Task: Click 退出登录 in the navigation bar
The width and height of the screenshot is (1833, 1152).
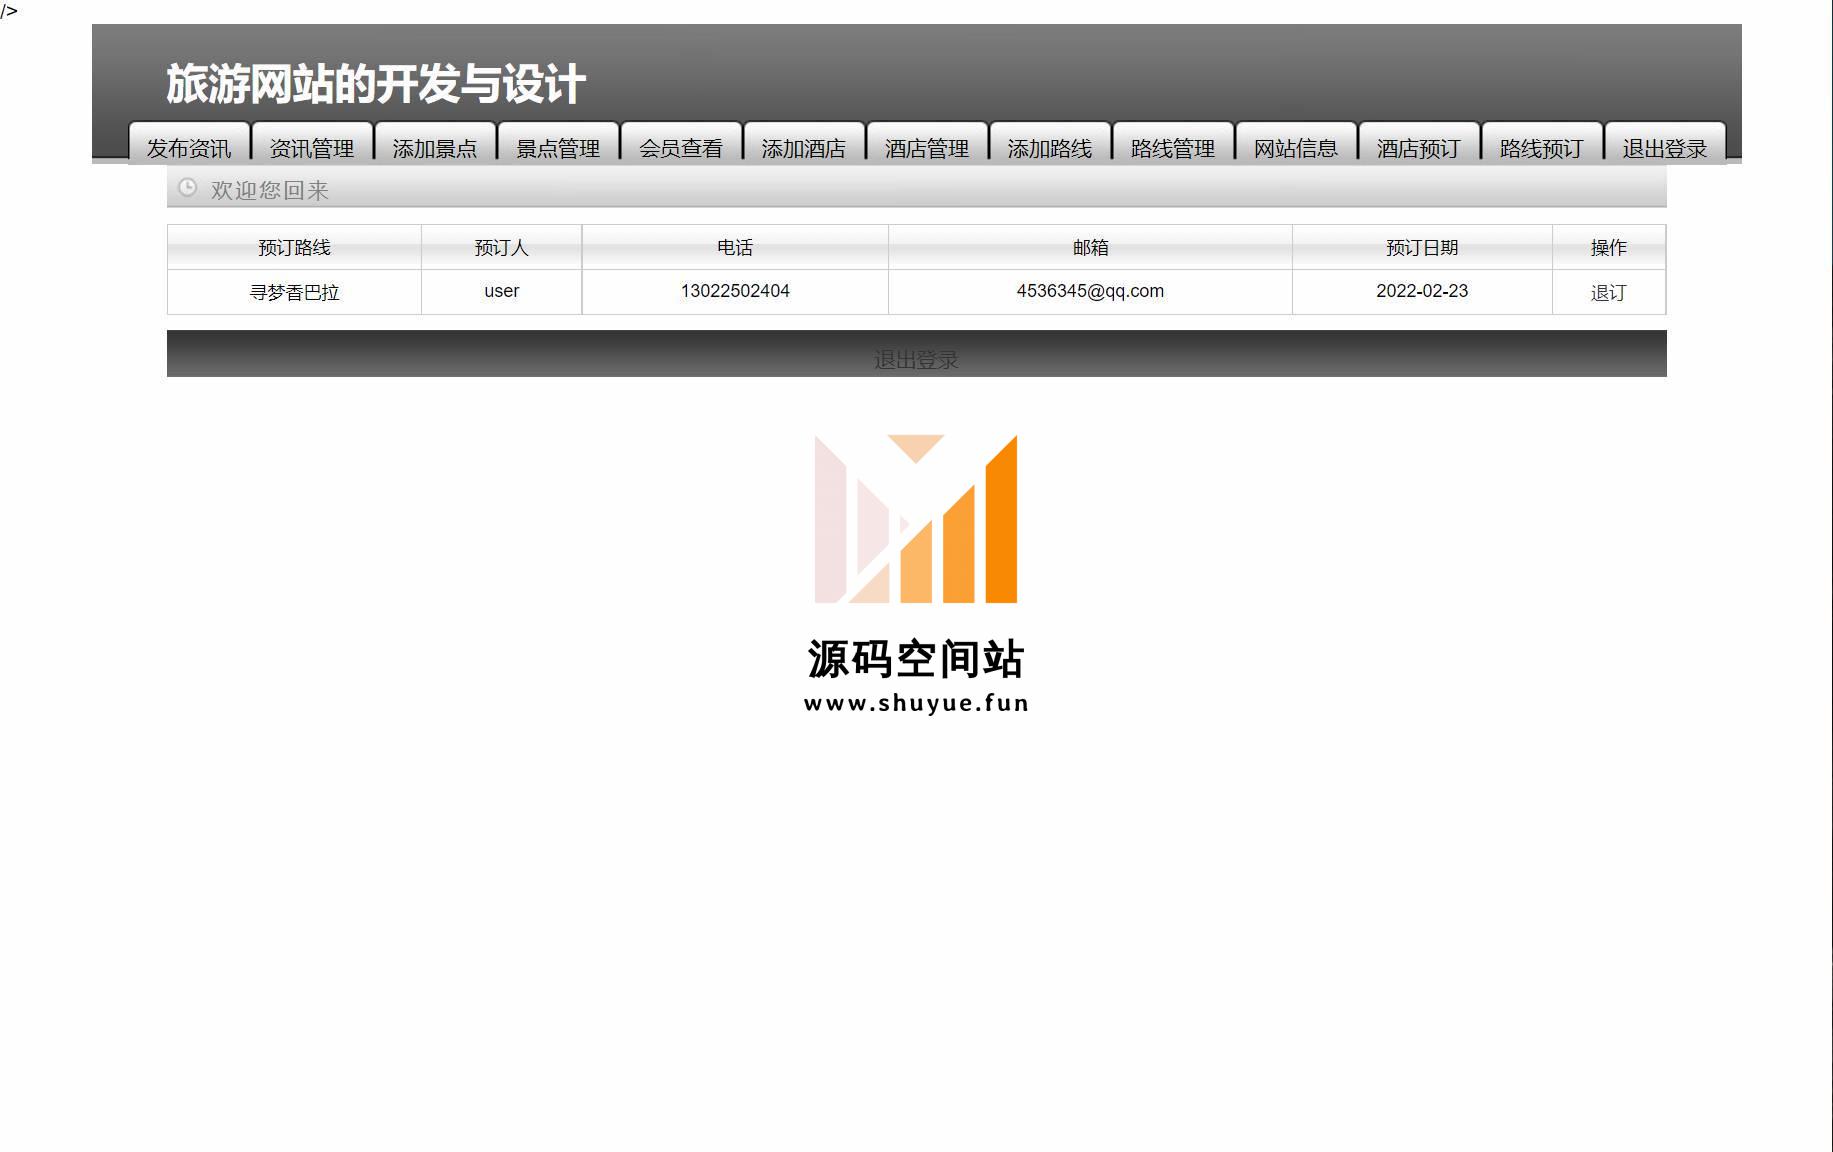Action: point(1665,147)
